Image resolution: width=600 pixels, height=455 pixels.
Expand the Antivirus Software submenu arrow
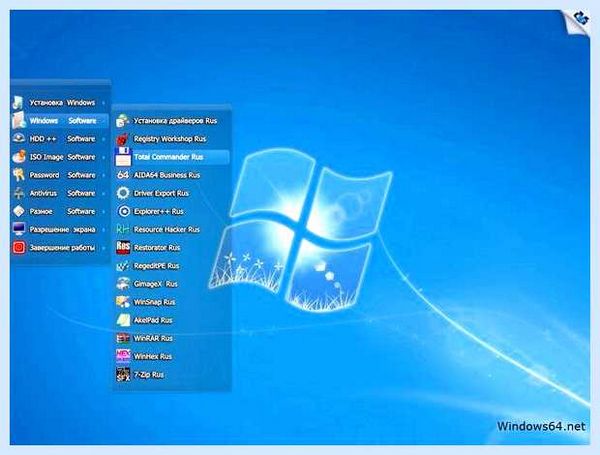click(x=103, y=194)
